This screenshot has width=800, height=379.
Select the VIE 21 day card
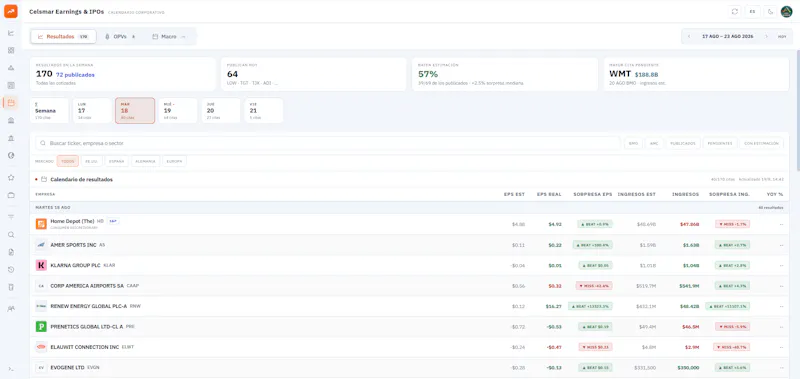coord(263,111)
